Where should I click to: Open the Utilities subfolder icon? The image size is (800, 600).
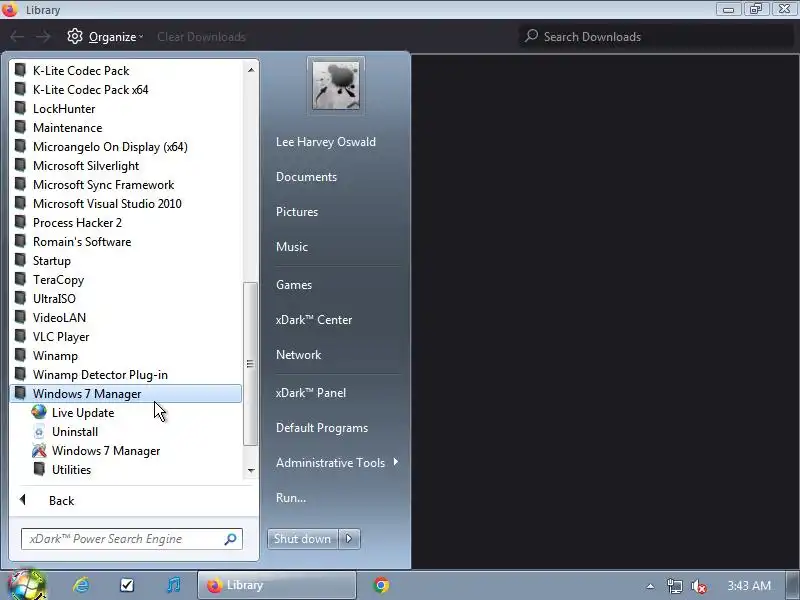[39, 469]
